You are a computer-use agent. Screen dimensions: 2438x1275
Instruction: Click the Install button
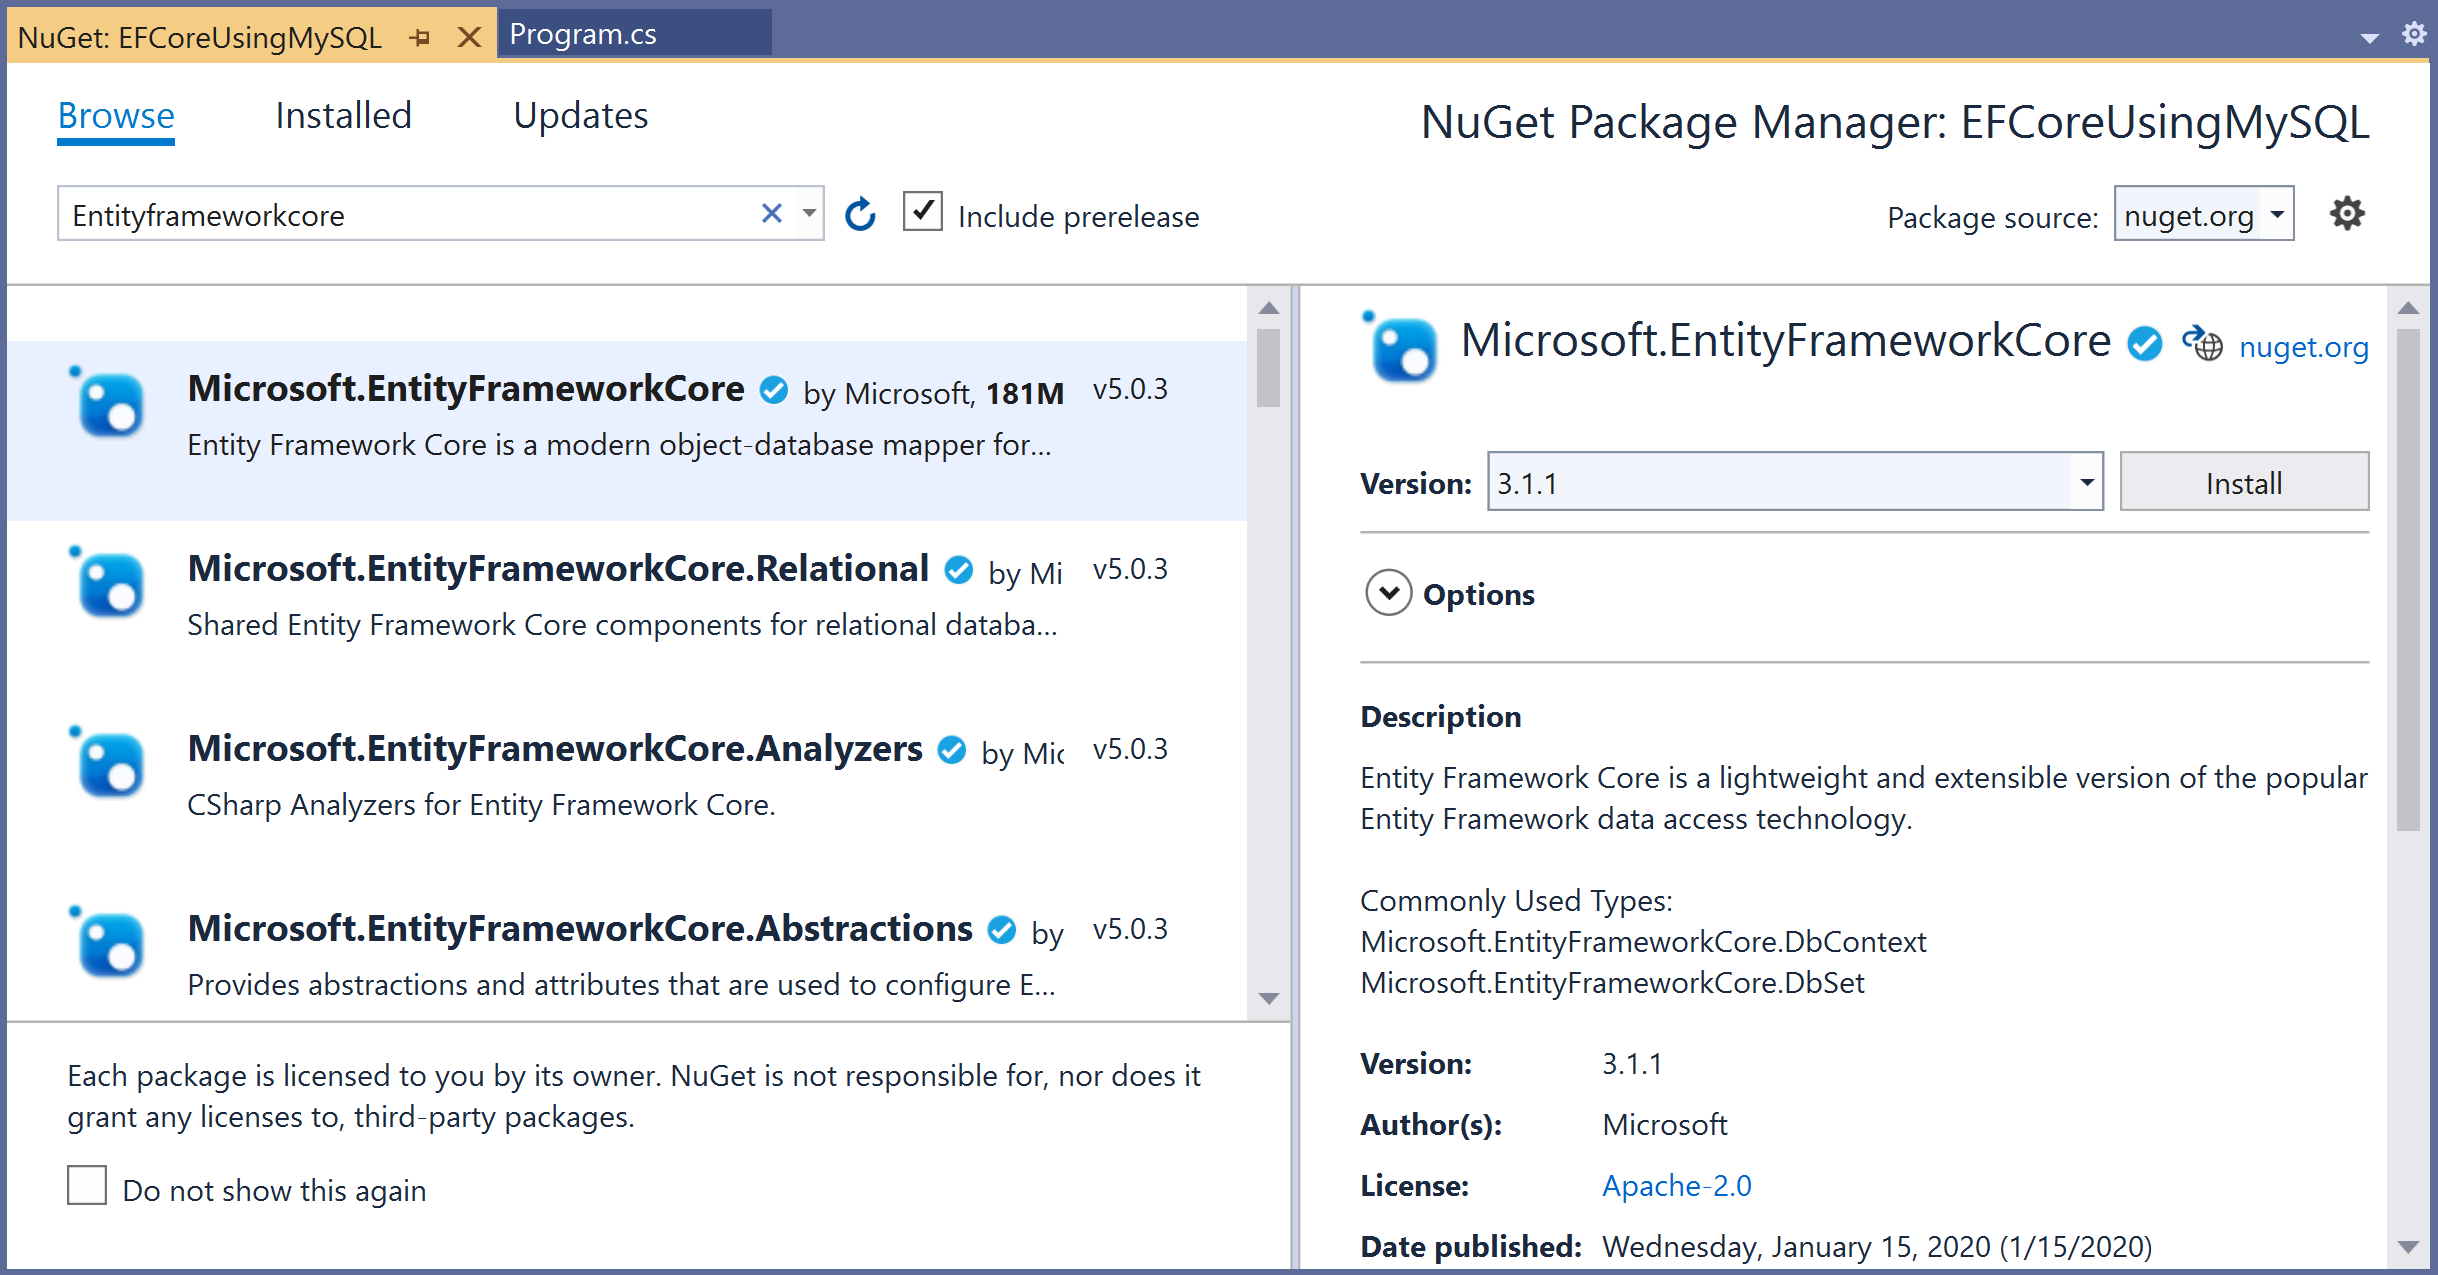[2243, 482]
